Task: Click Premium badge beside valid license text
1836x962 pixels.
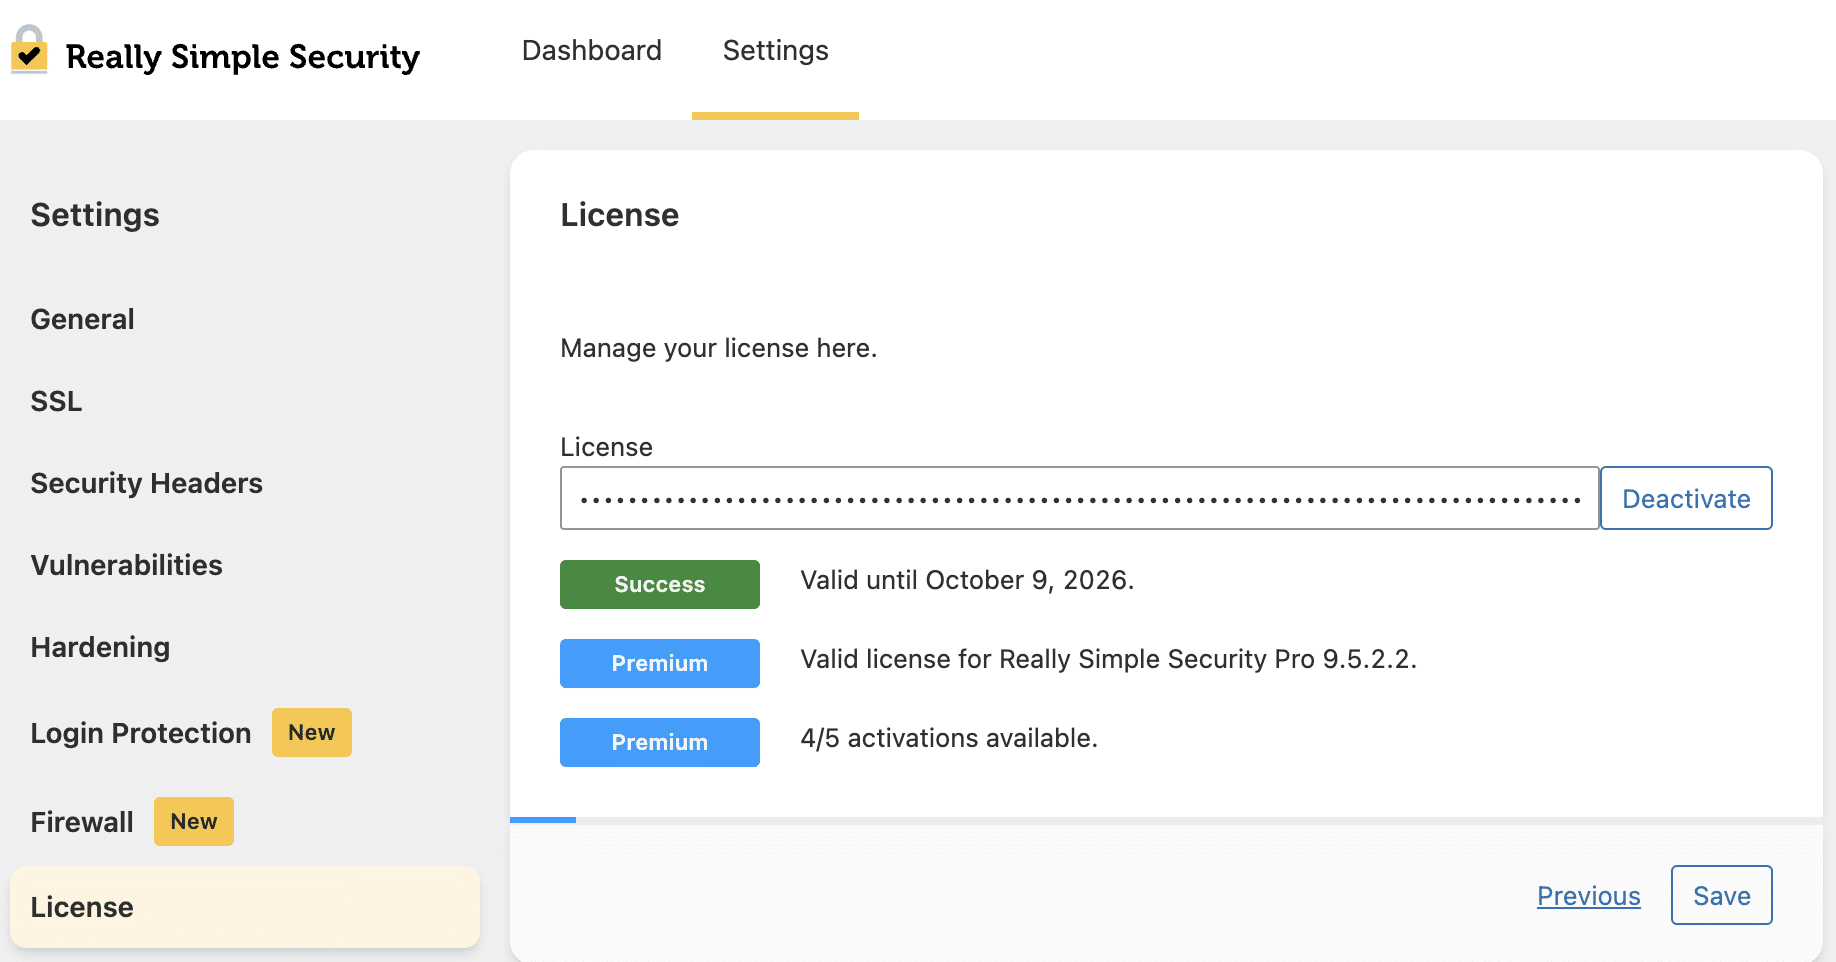Action: (x=659, y=663)
